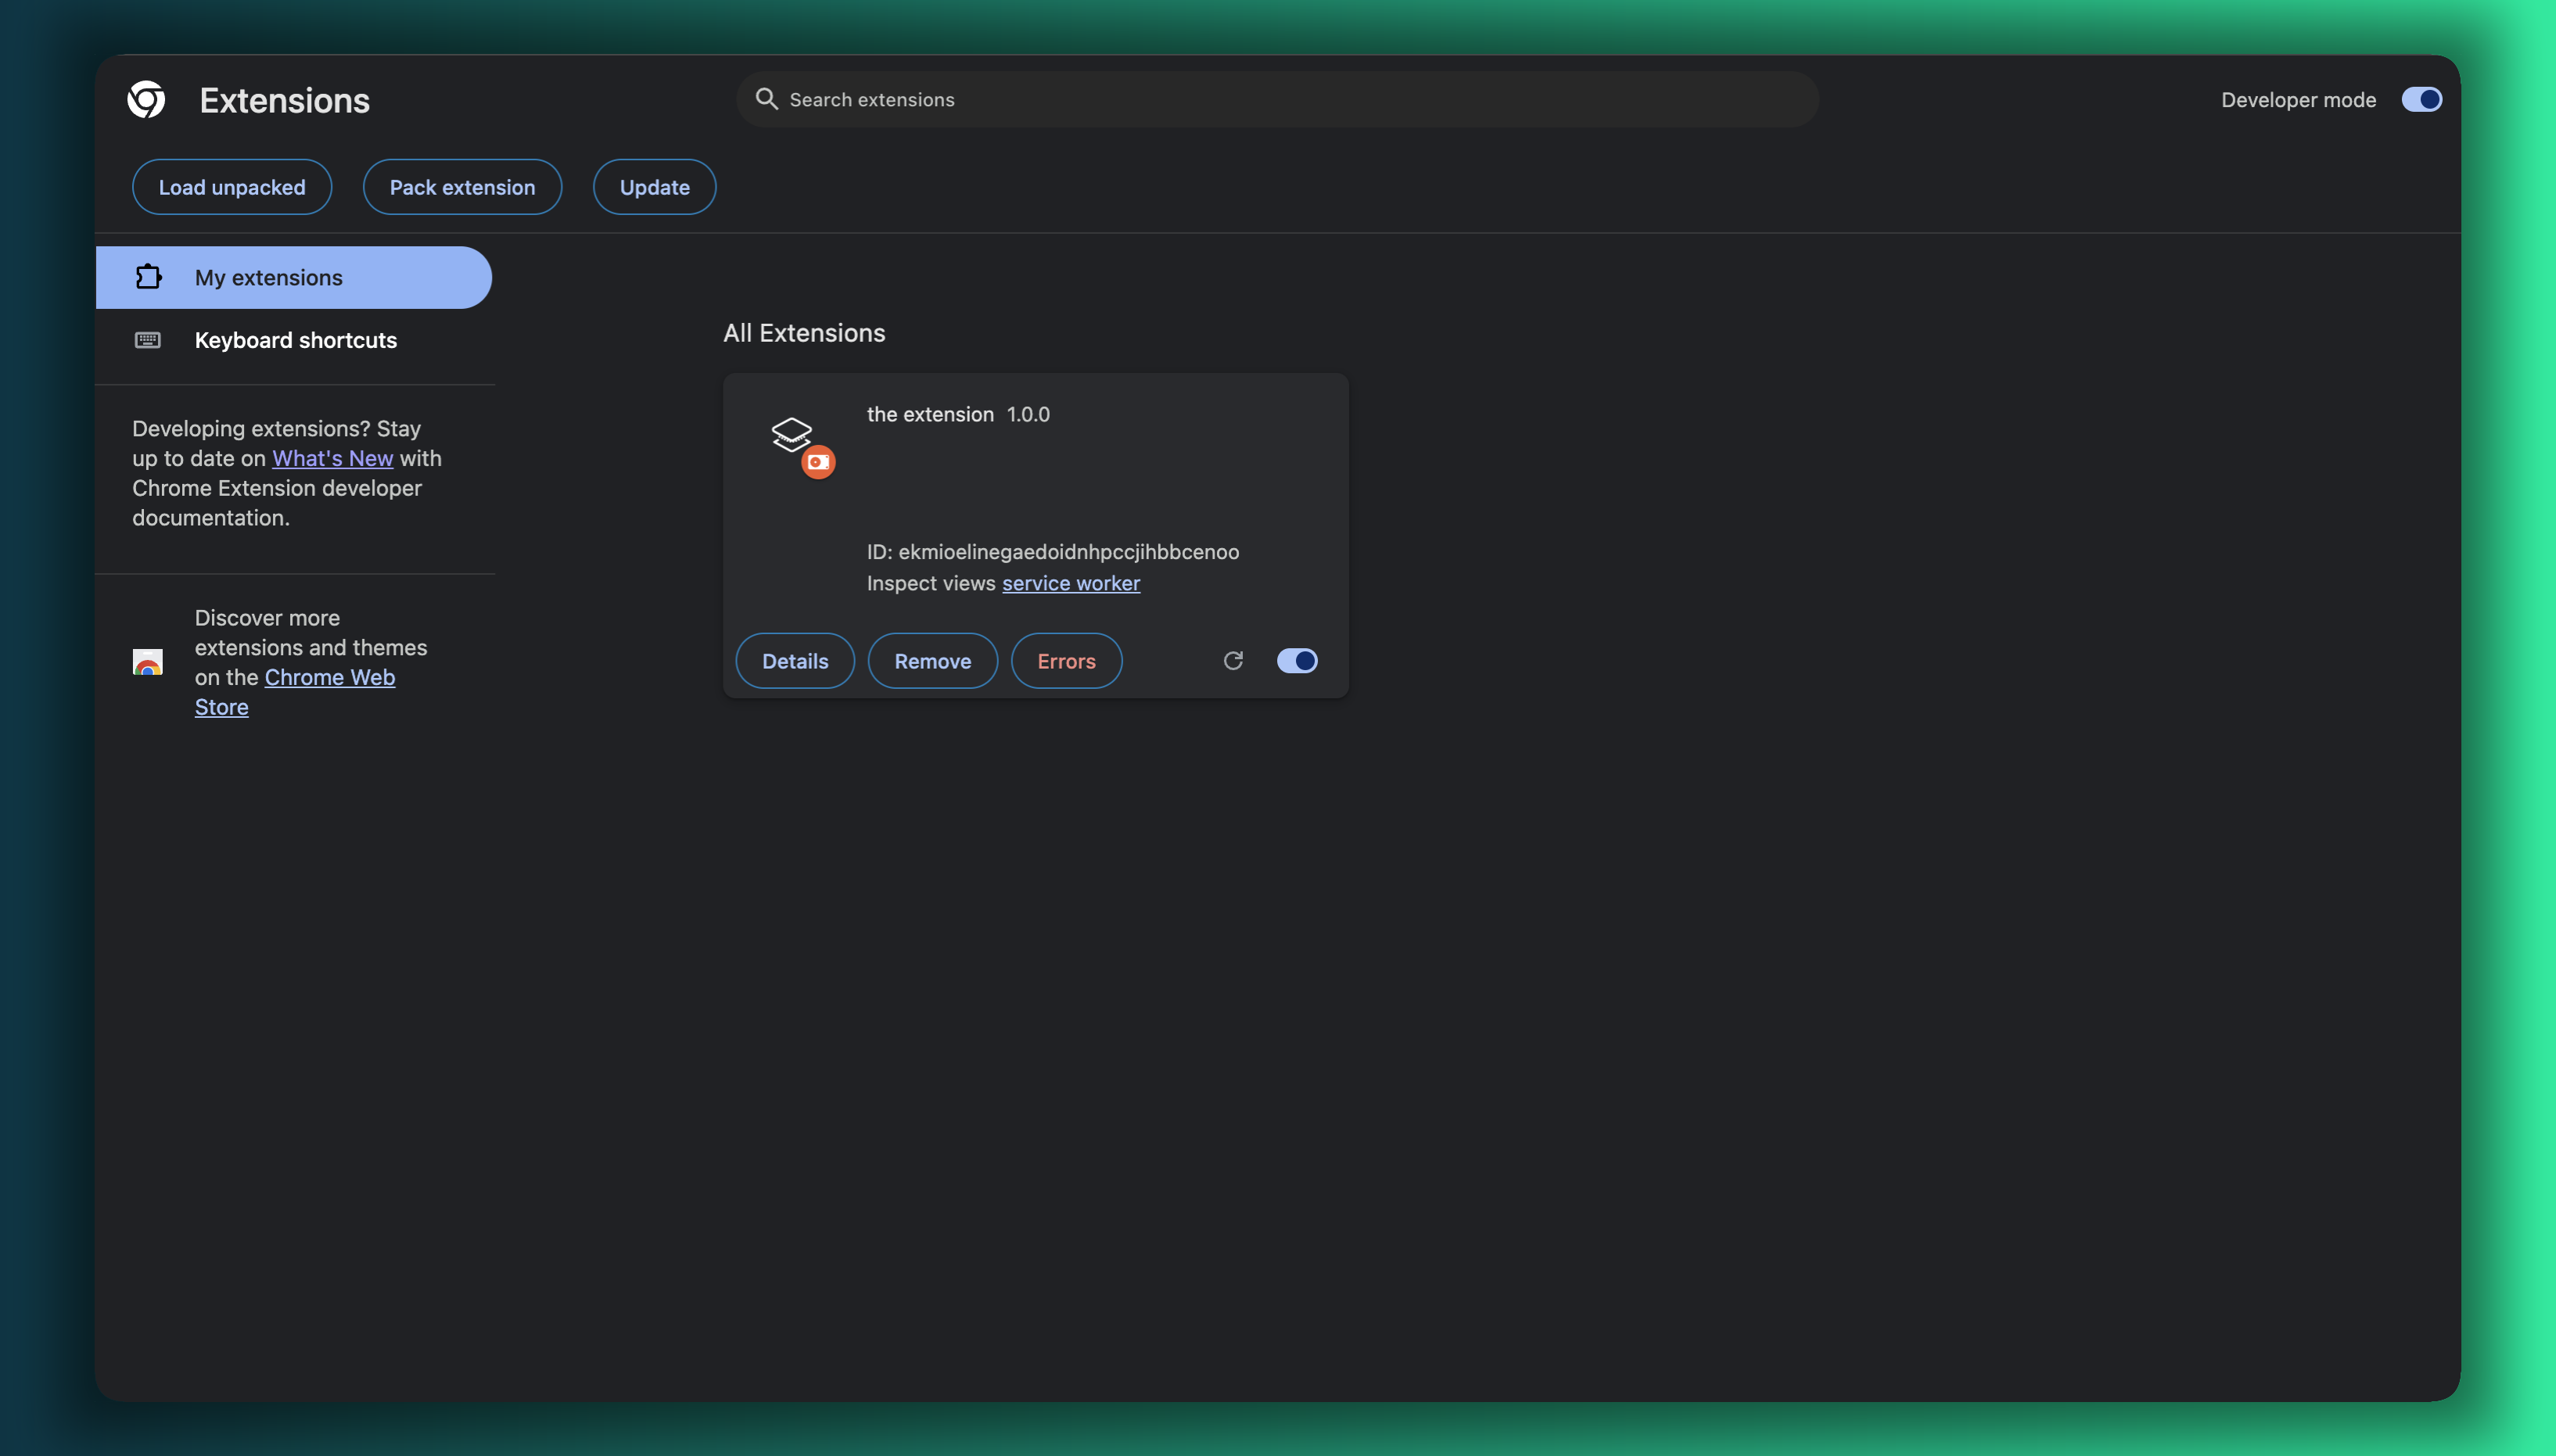Reload the extension with circular arrow
The width and height of the screenshot is (2556, 1456).
coord(1233,661)
